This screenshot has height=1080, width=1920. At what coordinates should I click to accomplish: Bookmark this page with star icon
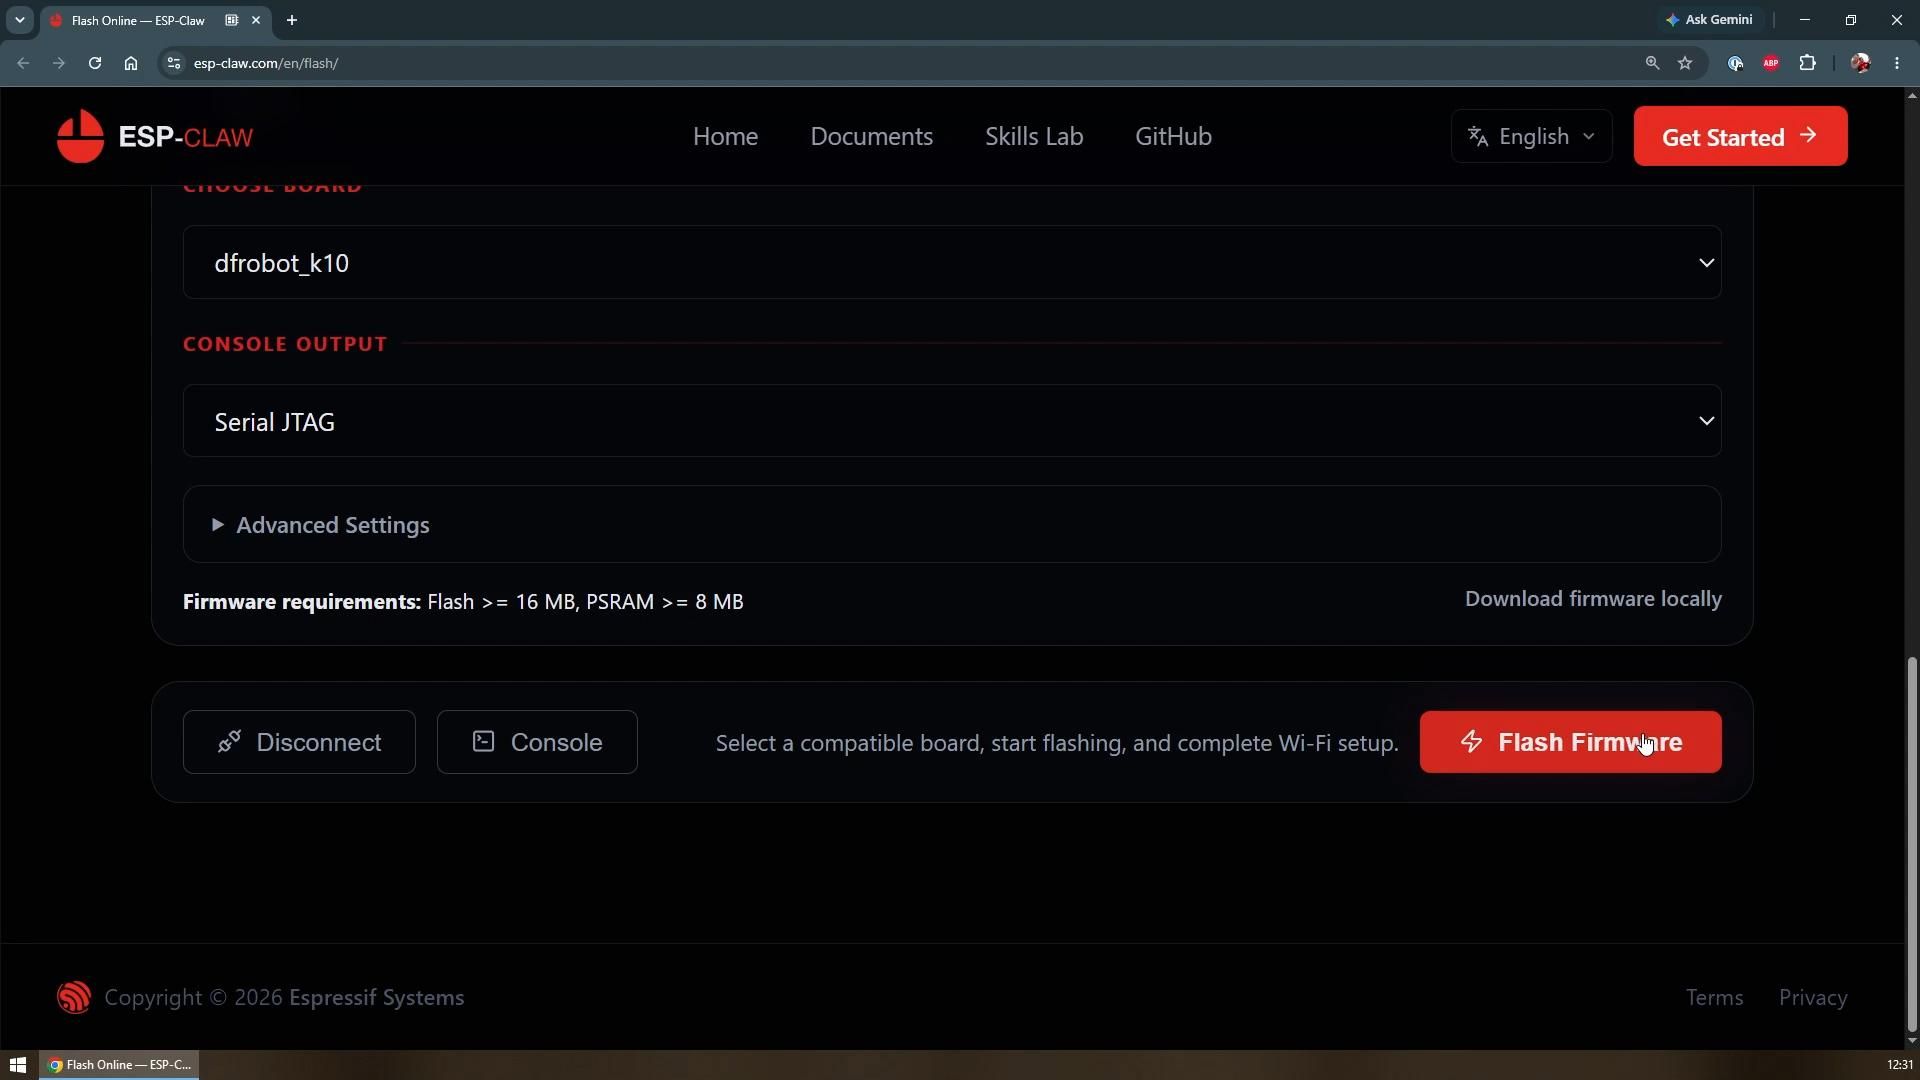click(x=1685, y=63)
